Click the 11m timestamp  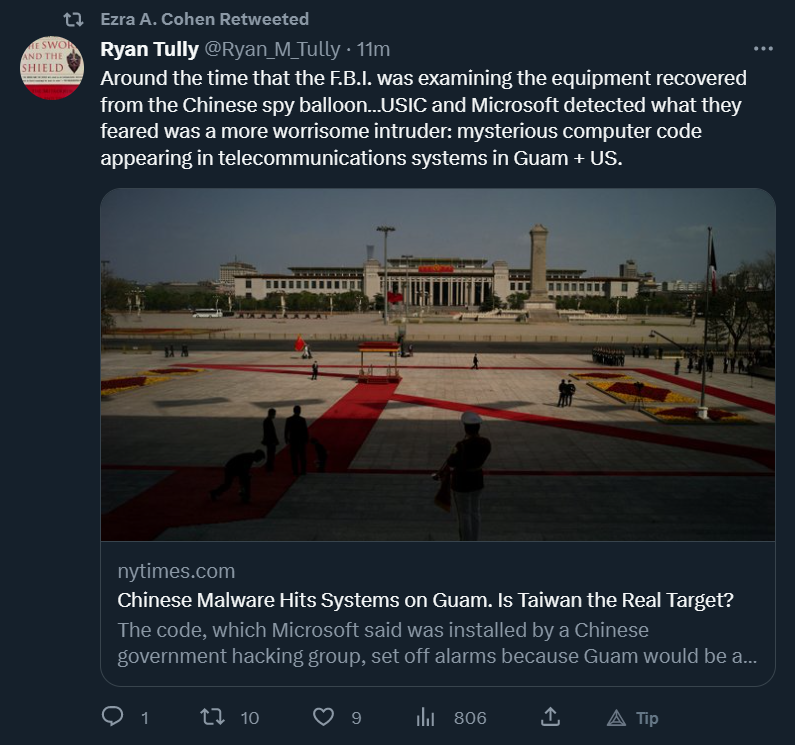pos(374,49)
